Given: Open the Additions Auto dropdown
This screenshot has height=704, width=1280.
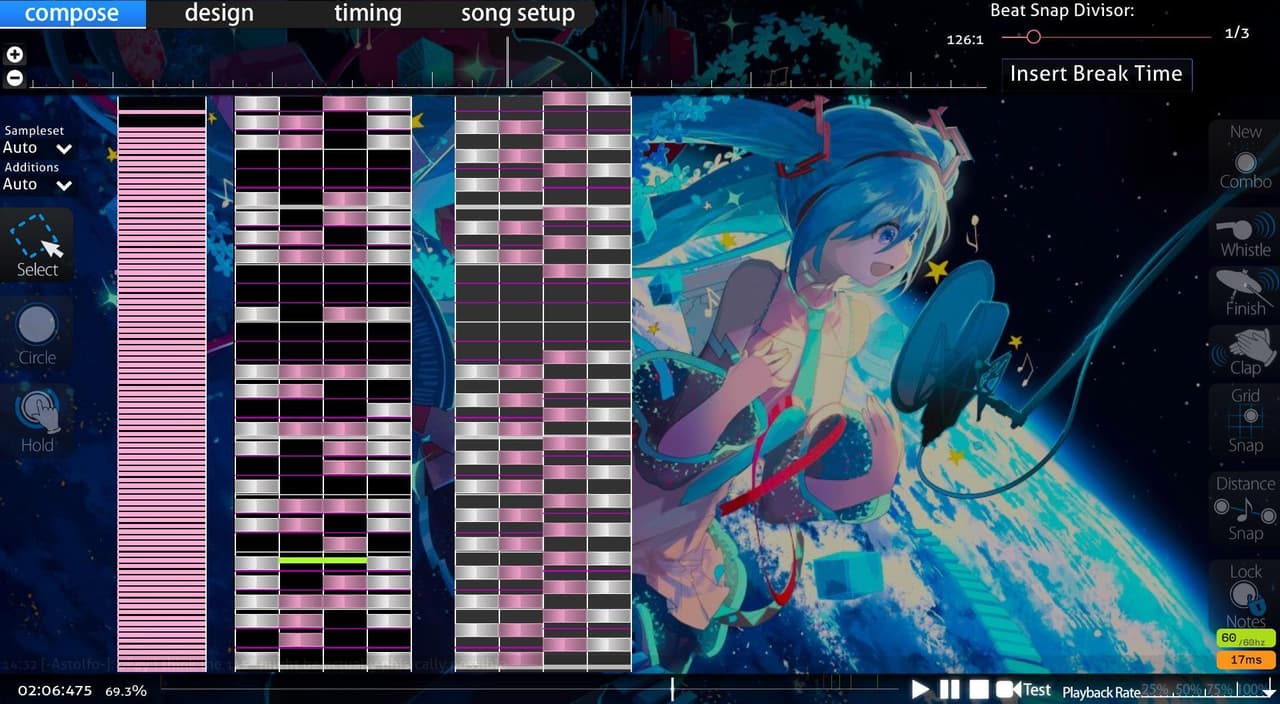Looking at the screenshot, I should [x=37, y=185].
